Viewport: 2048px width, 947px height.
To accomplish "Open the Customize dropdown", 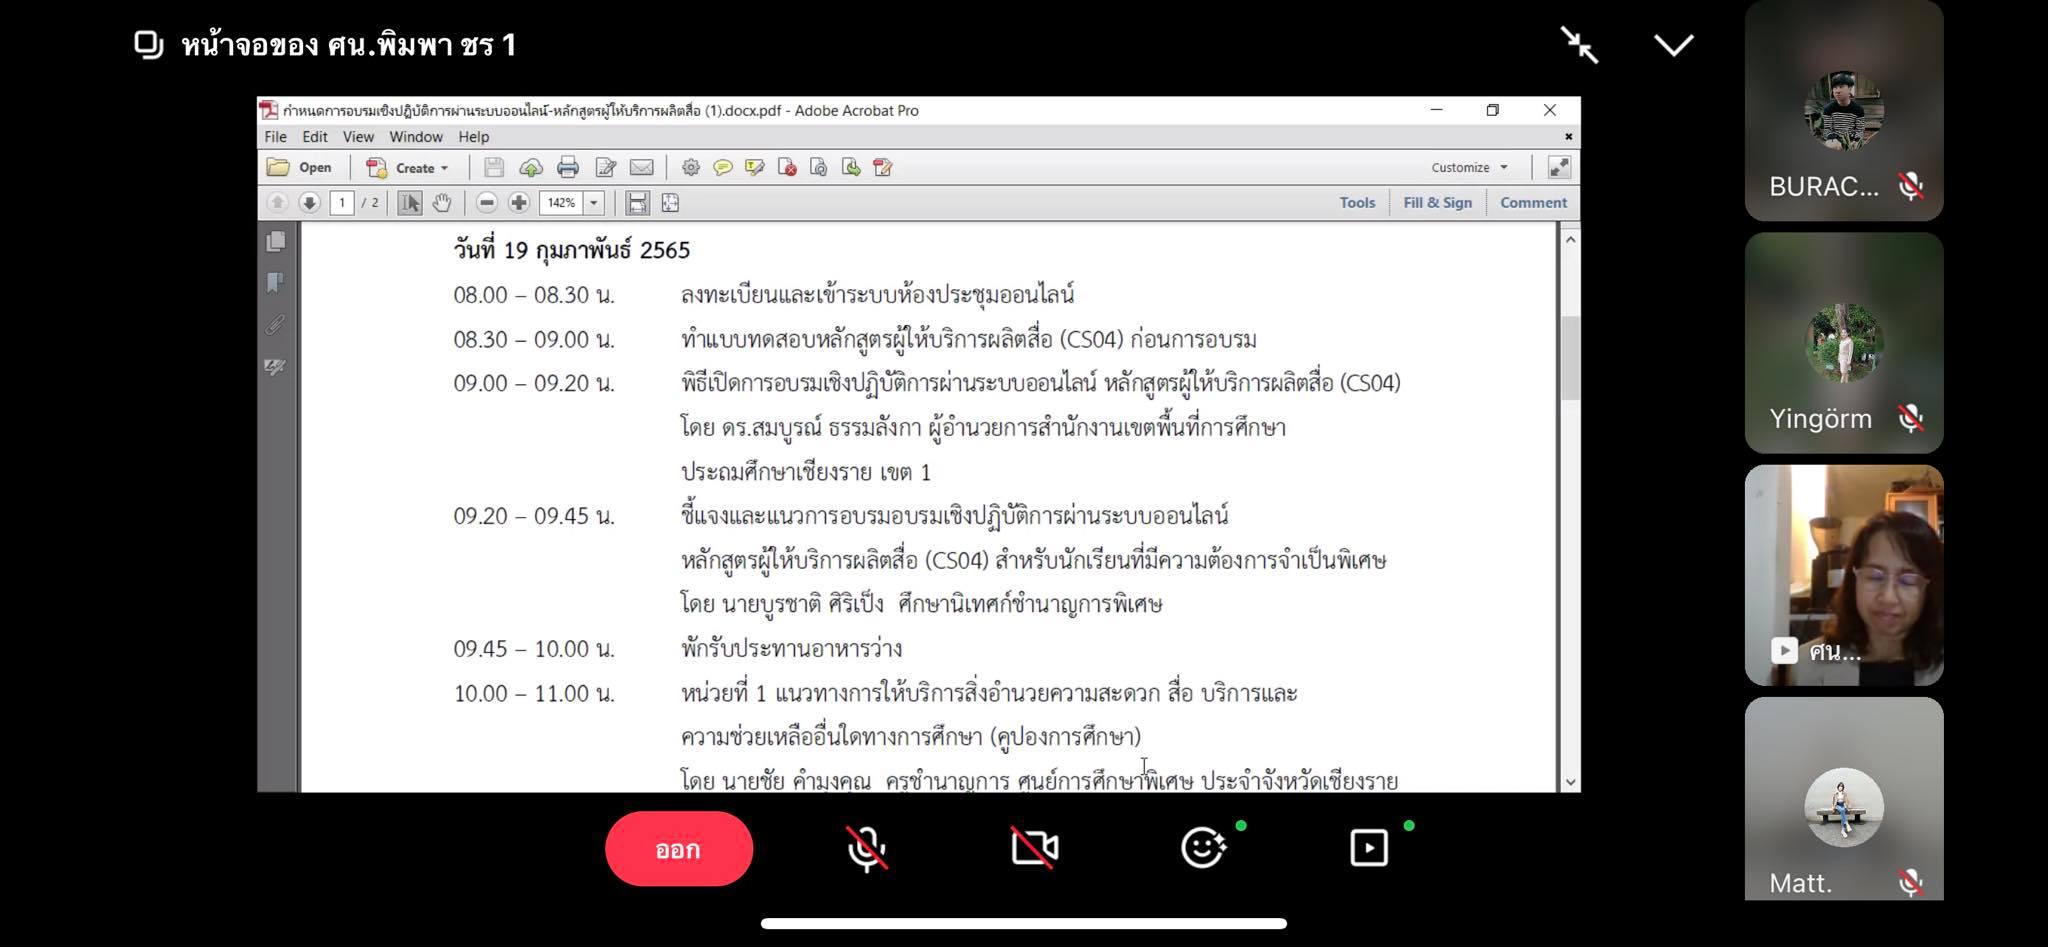I will pos(1468,168).
